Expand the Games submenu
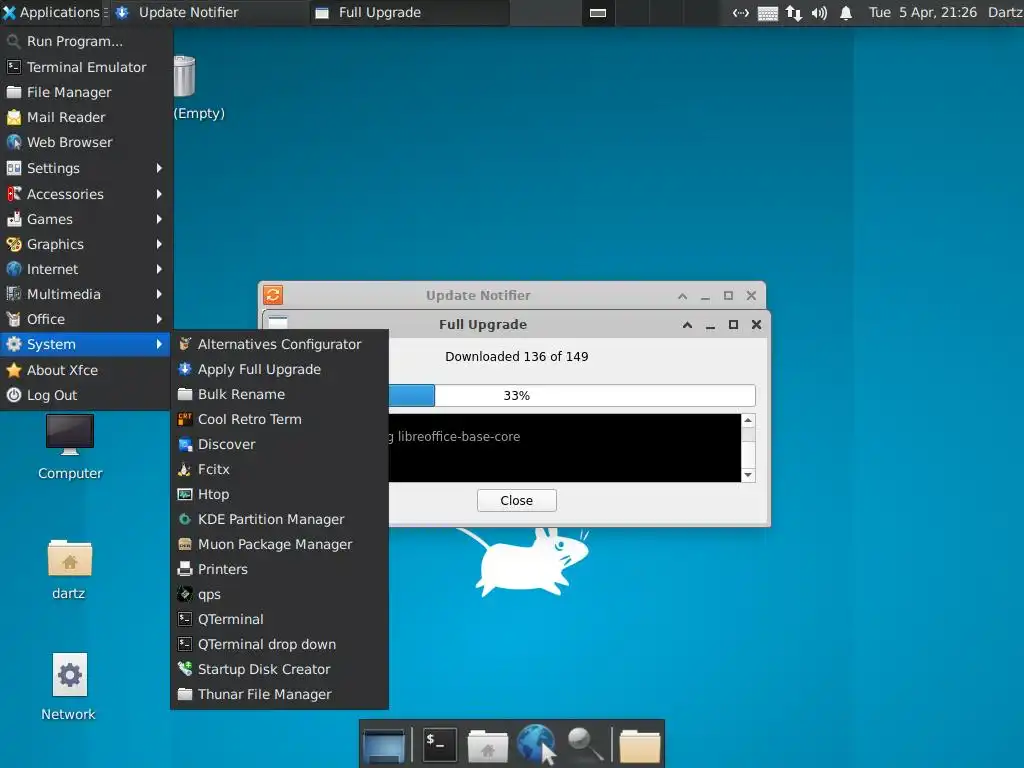Viewport: 1024px width, 768px height. click(x=85, y=219)
